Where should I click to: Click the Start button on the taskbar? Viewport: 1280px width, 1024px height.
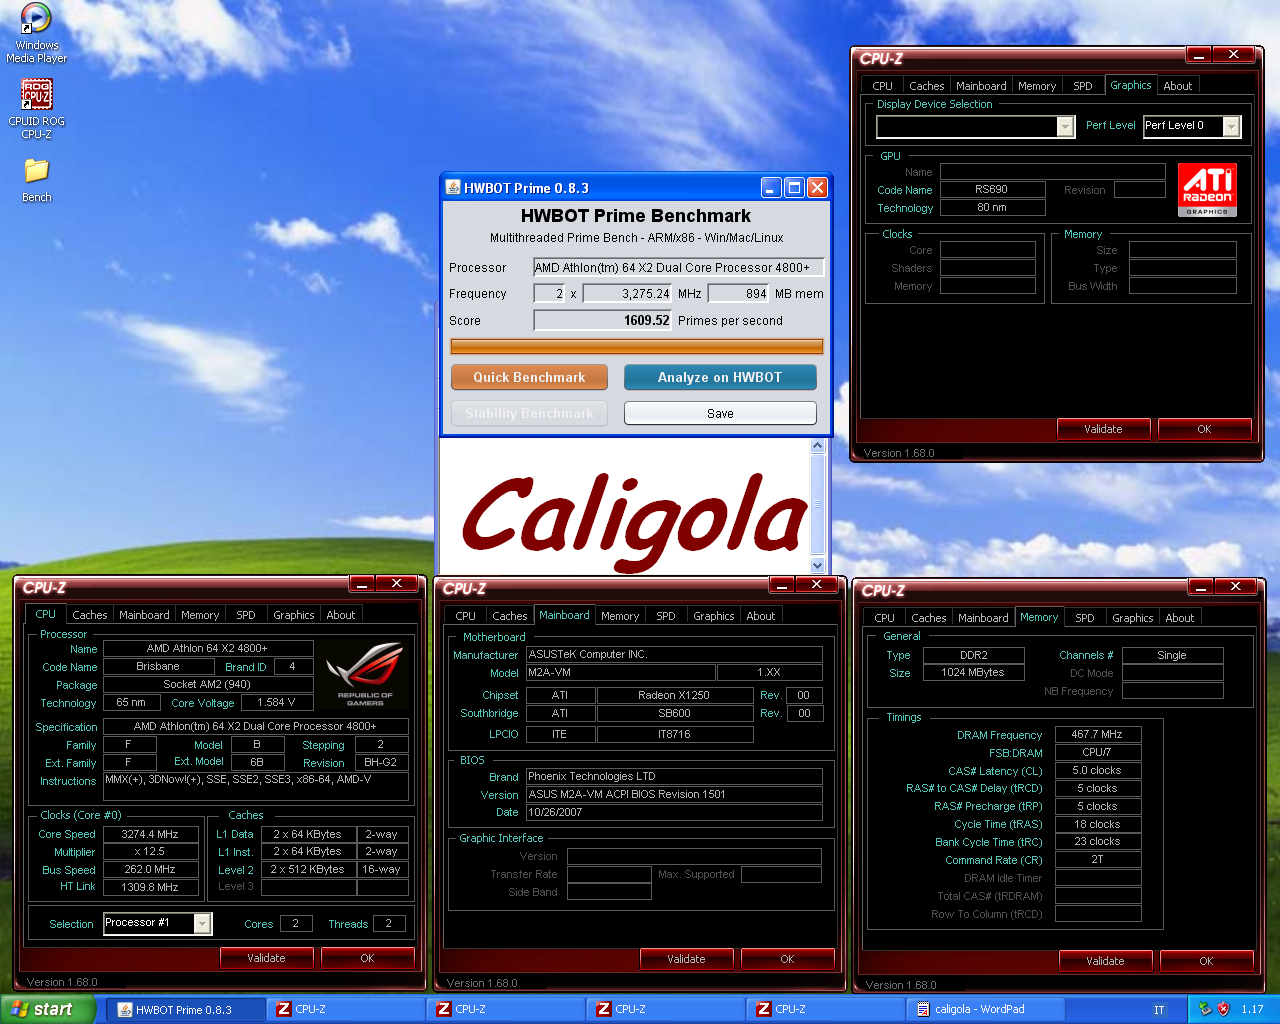[46, 1009]
